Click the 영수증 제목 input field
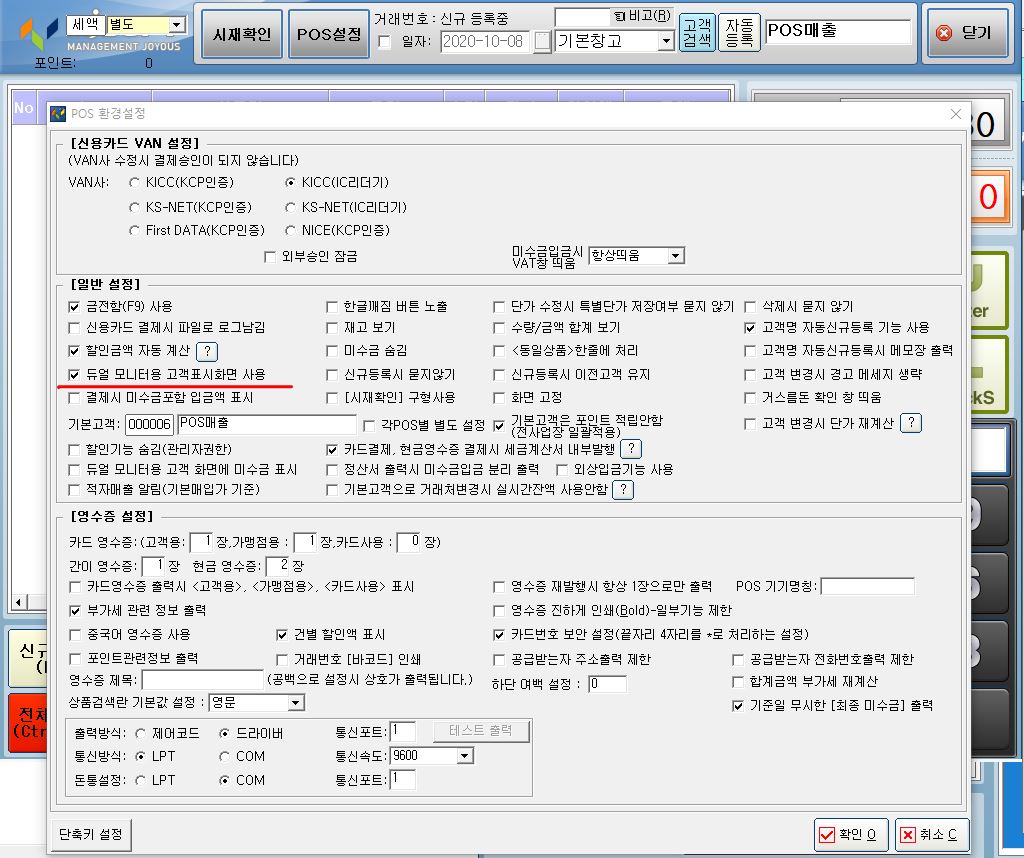 [202, 680]
